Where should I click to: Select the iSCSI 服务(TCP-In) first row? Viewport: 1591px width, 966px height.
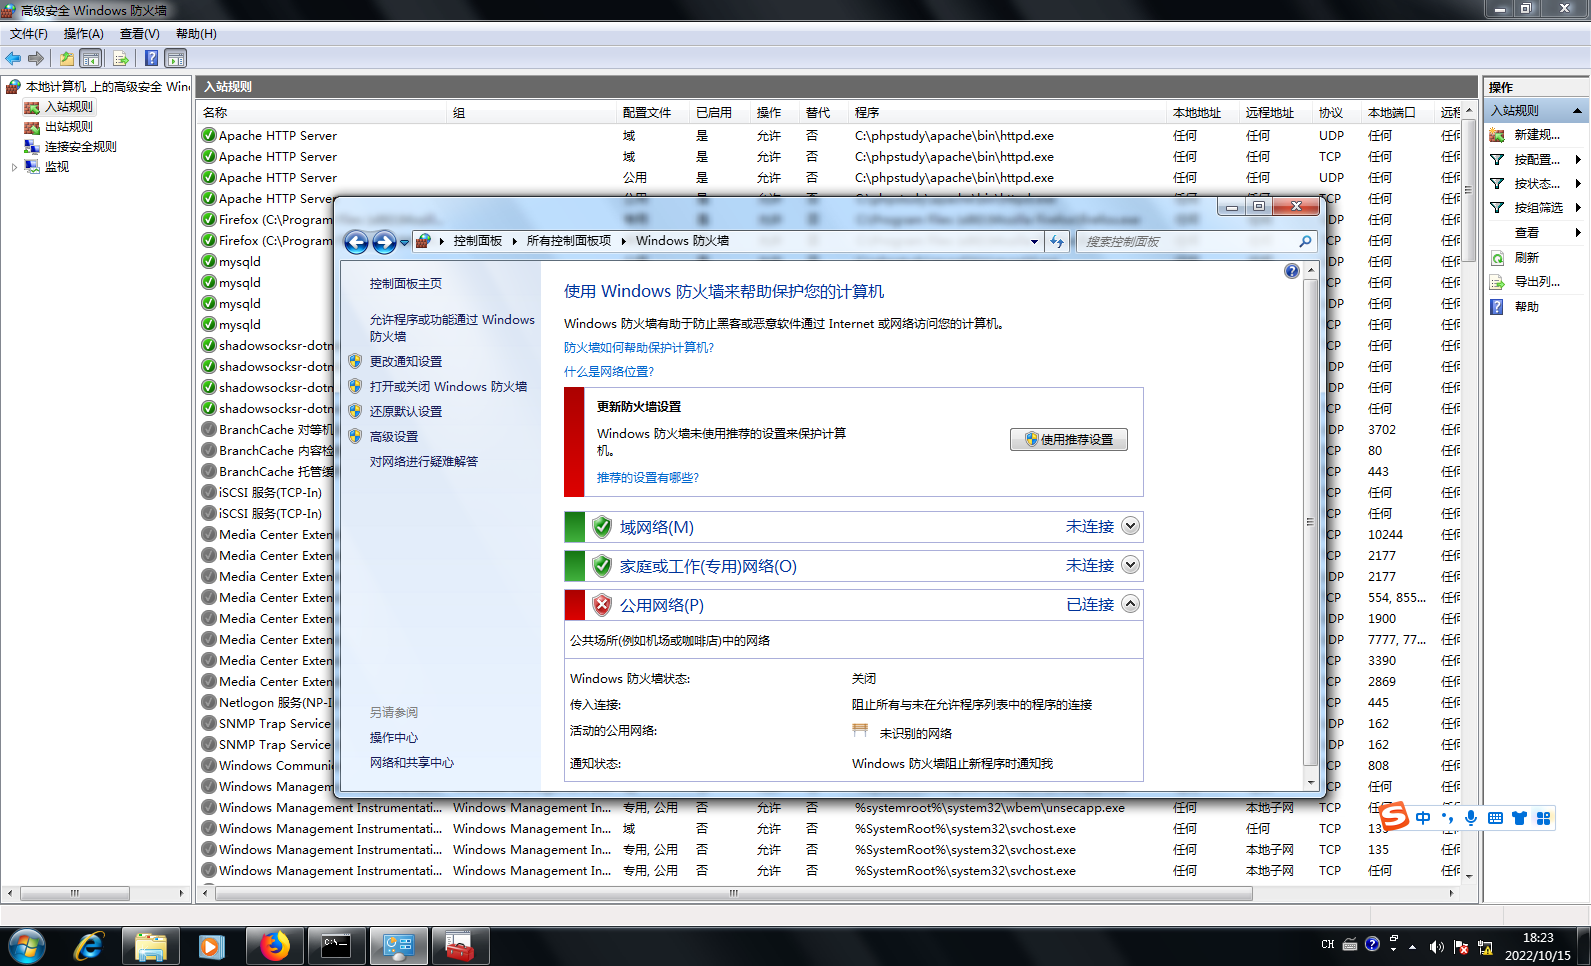270,493
